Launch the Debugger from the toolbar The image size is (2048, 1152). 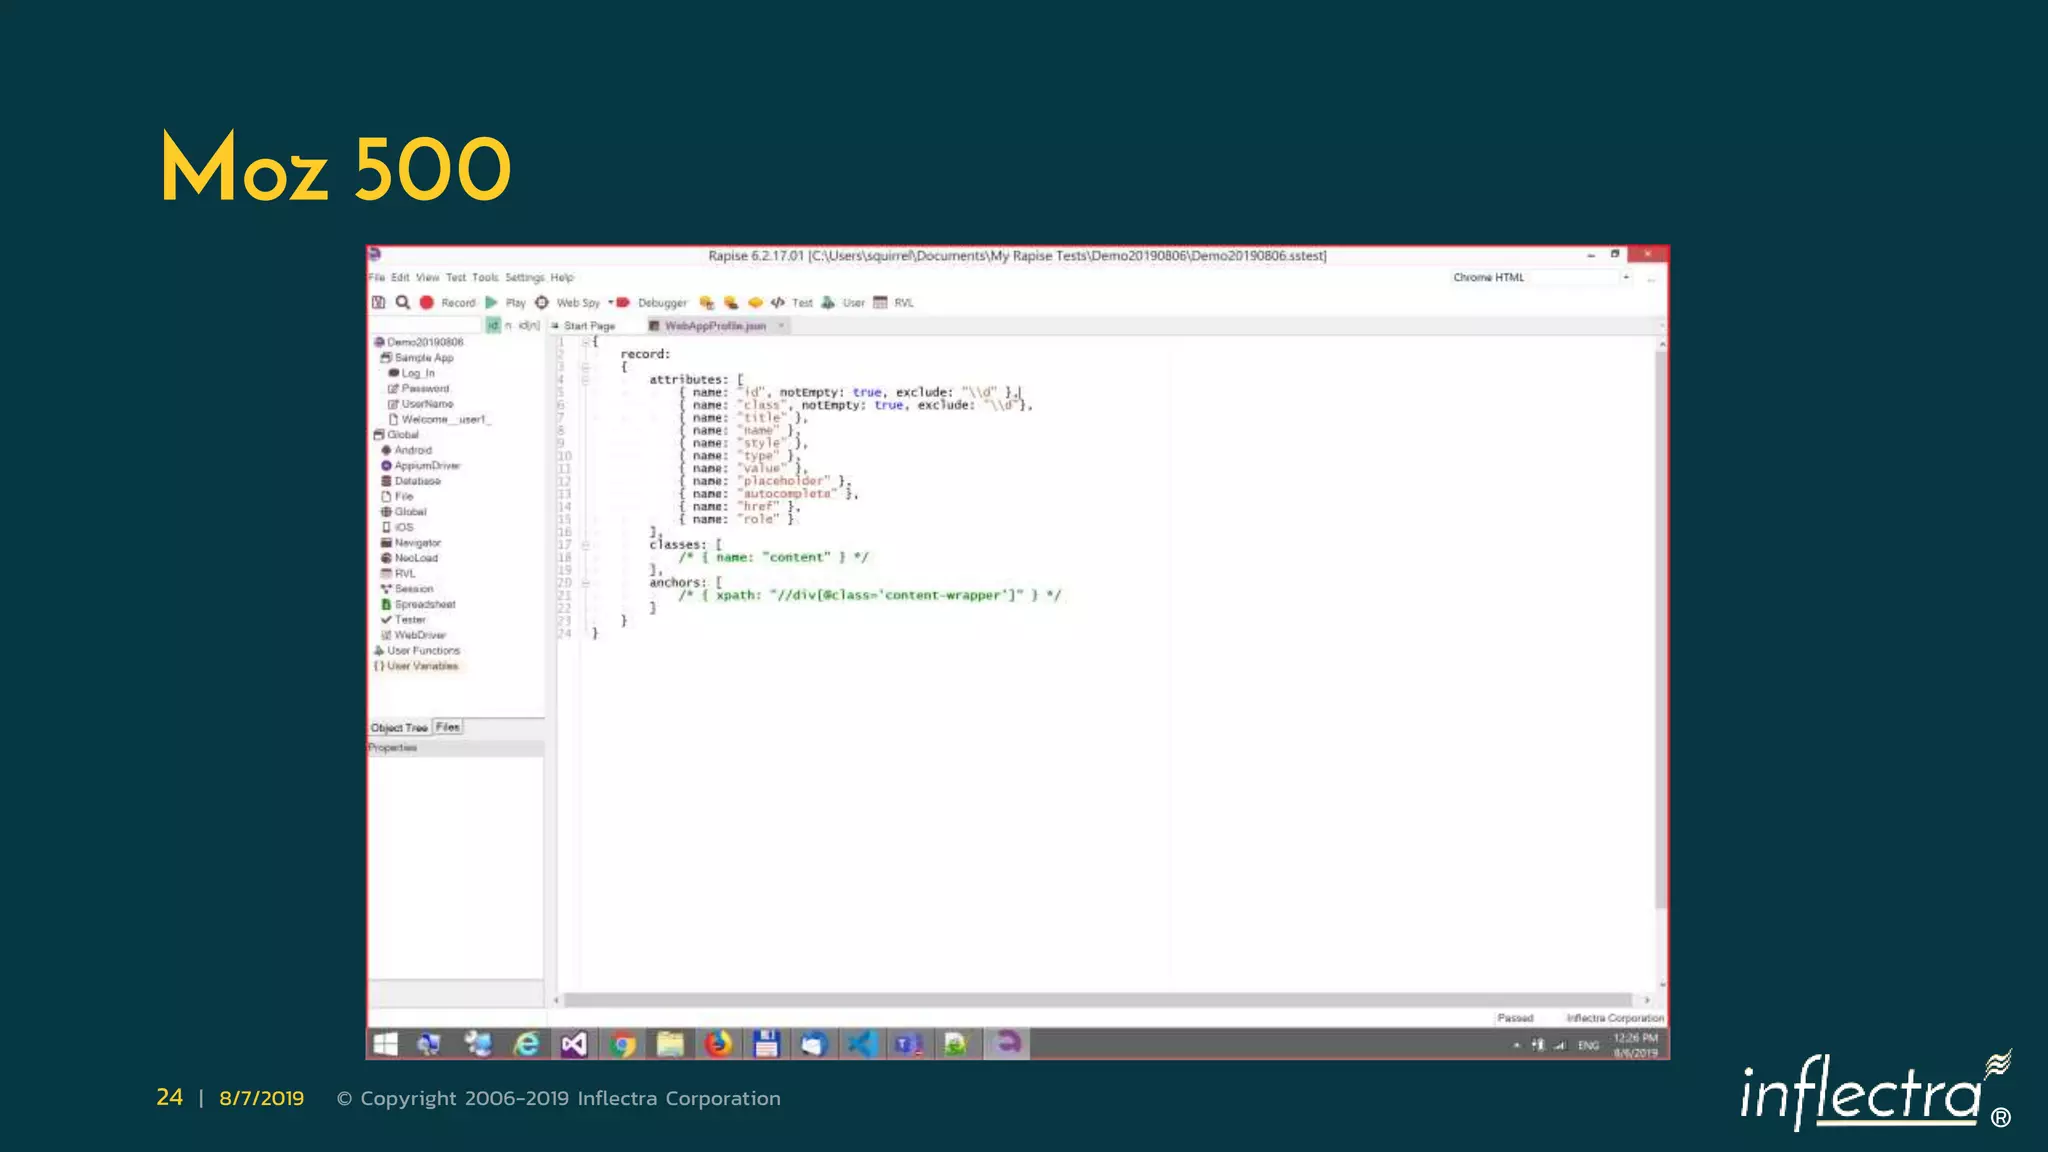[x=623, y=302]
